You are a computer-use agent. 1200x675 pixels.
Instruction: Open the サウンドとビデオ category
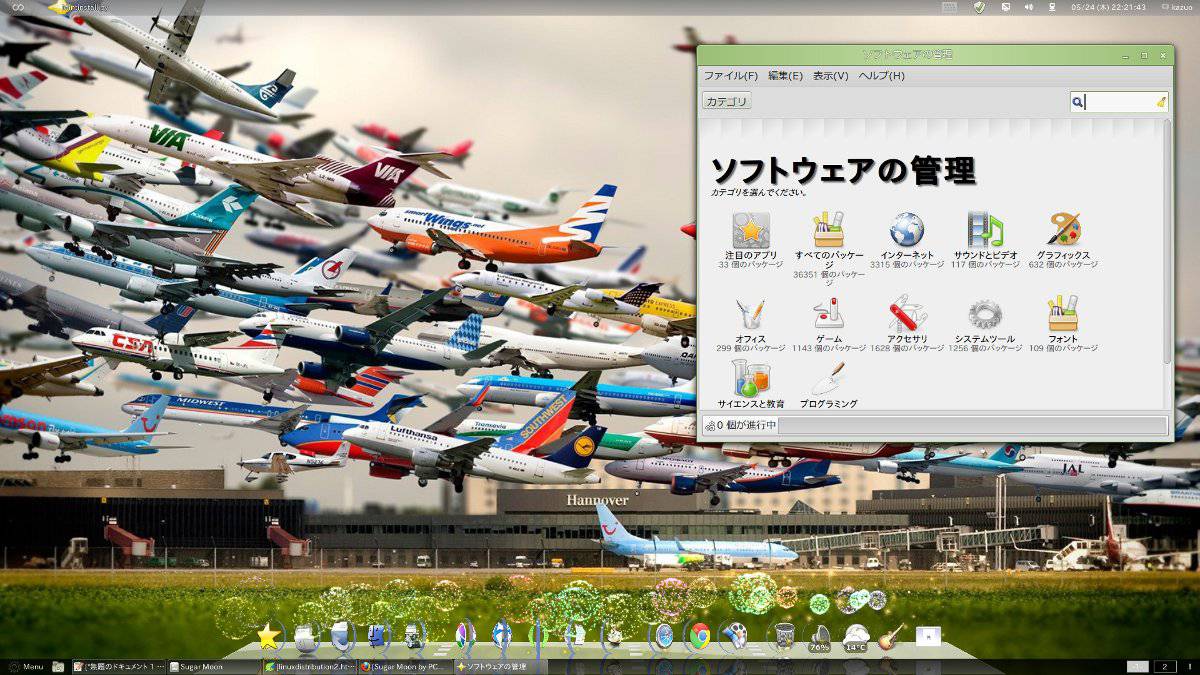985,240
